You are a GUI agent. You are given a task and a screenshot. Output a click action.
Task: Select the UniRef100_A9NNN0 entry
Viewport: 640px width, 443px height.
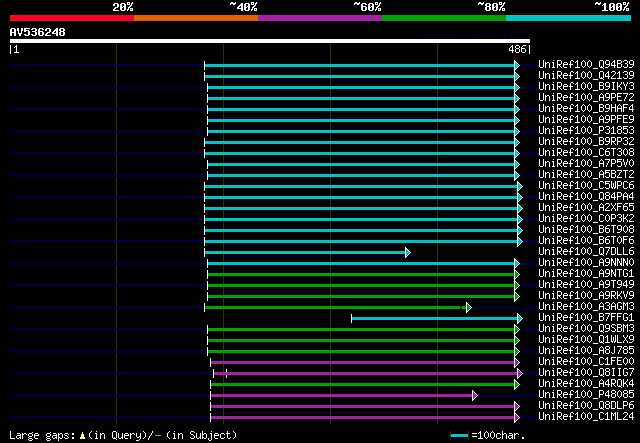(x=586, y=263)
